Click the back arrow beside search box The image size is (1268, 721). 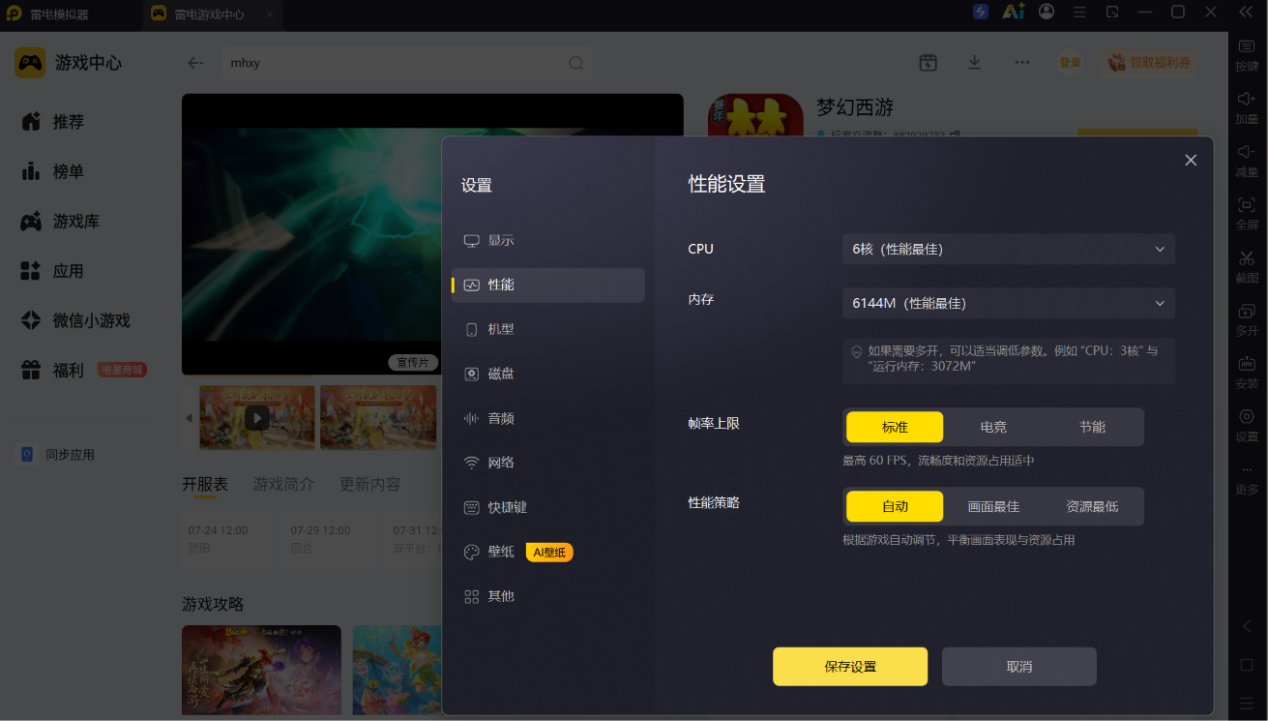[195, 62]
